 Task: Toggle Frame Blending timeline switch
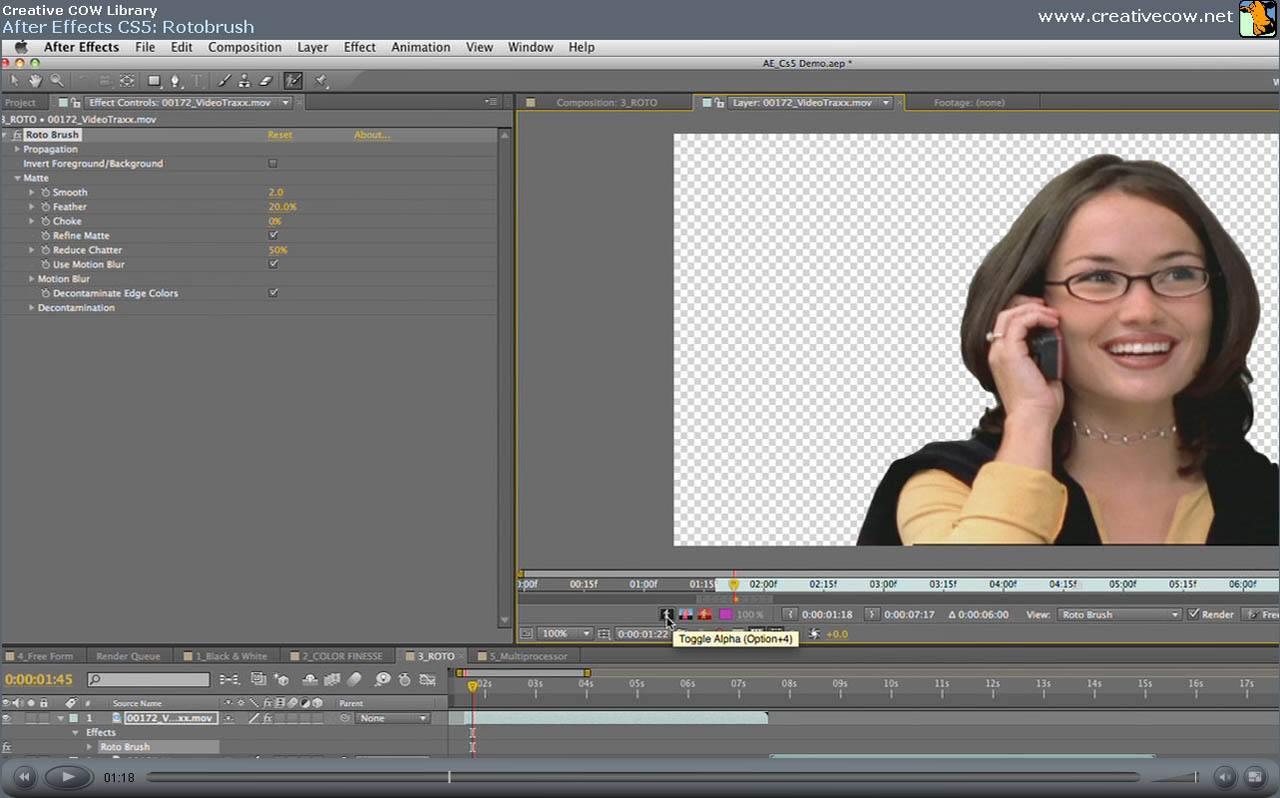click(332, 680)
